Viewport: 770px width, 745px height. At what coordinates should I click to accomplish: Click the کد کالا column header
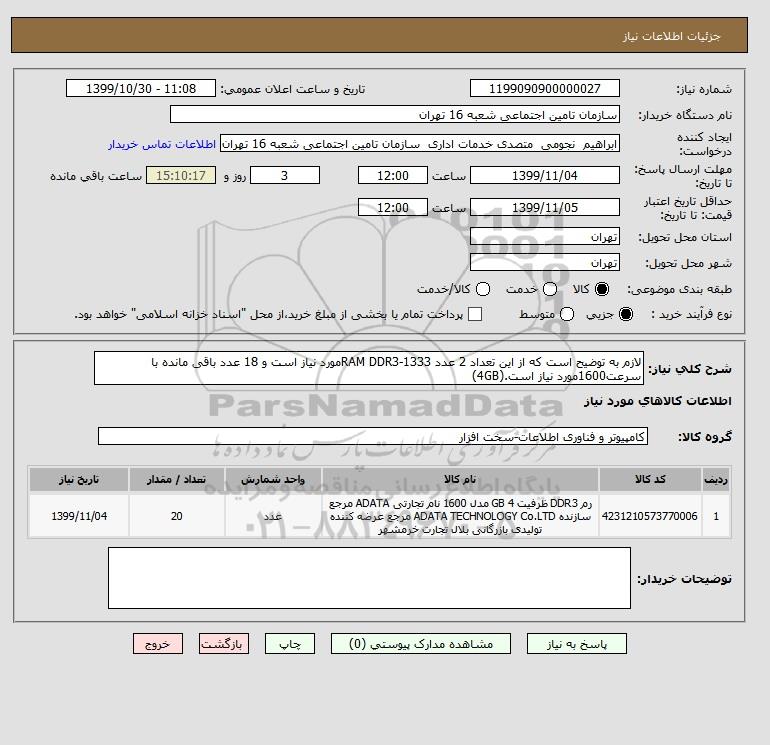coord(650,479)
